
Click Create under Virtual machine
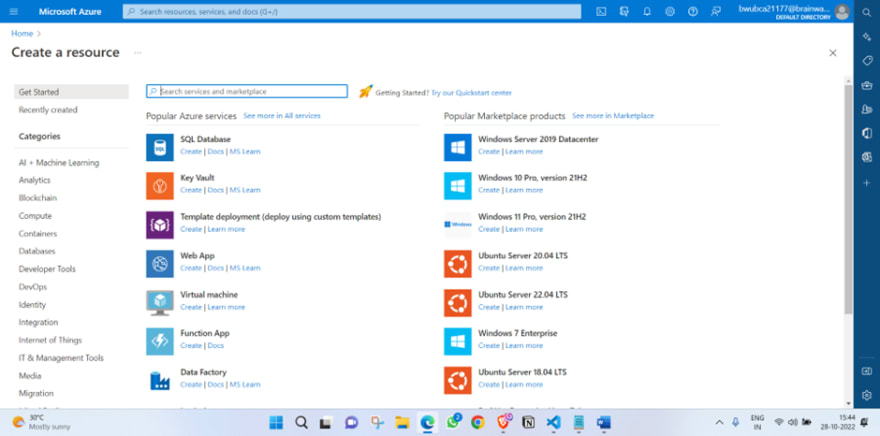pyautogui.click(x=191, y=307)
